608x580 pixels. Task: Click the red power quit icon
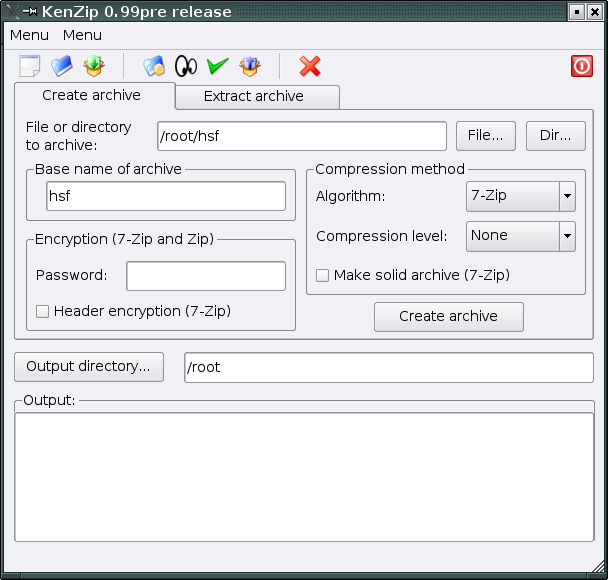[x=582, y=66]
